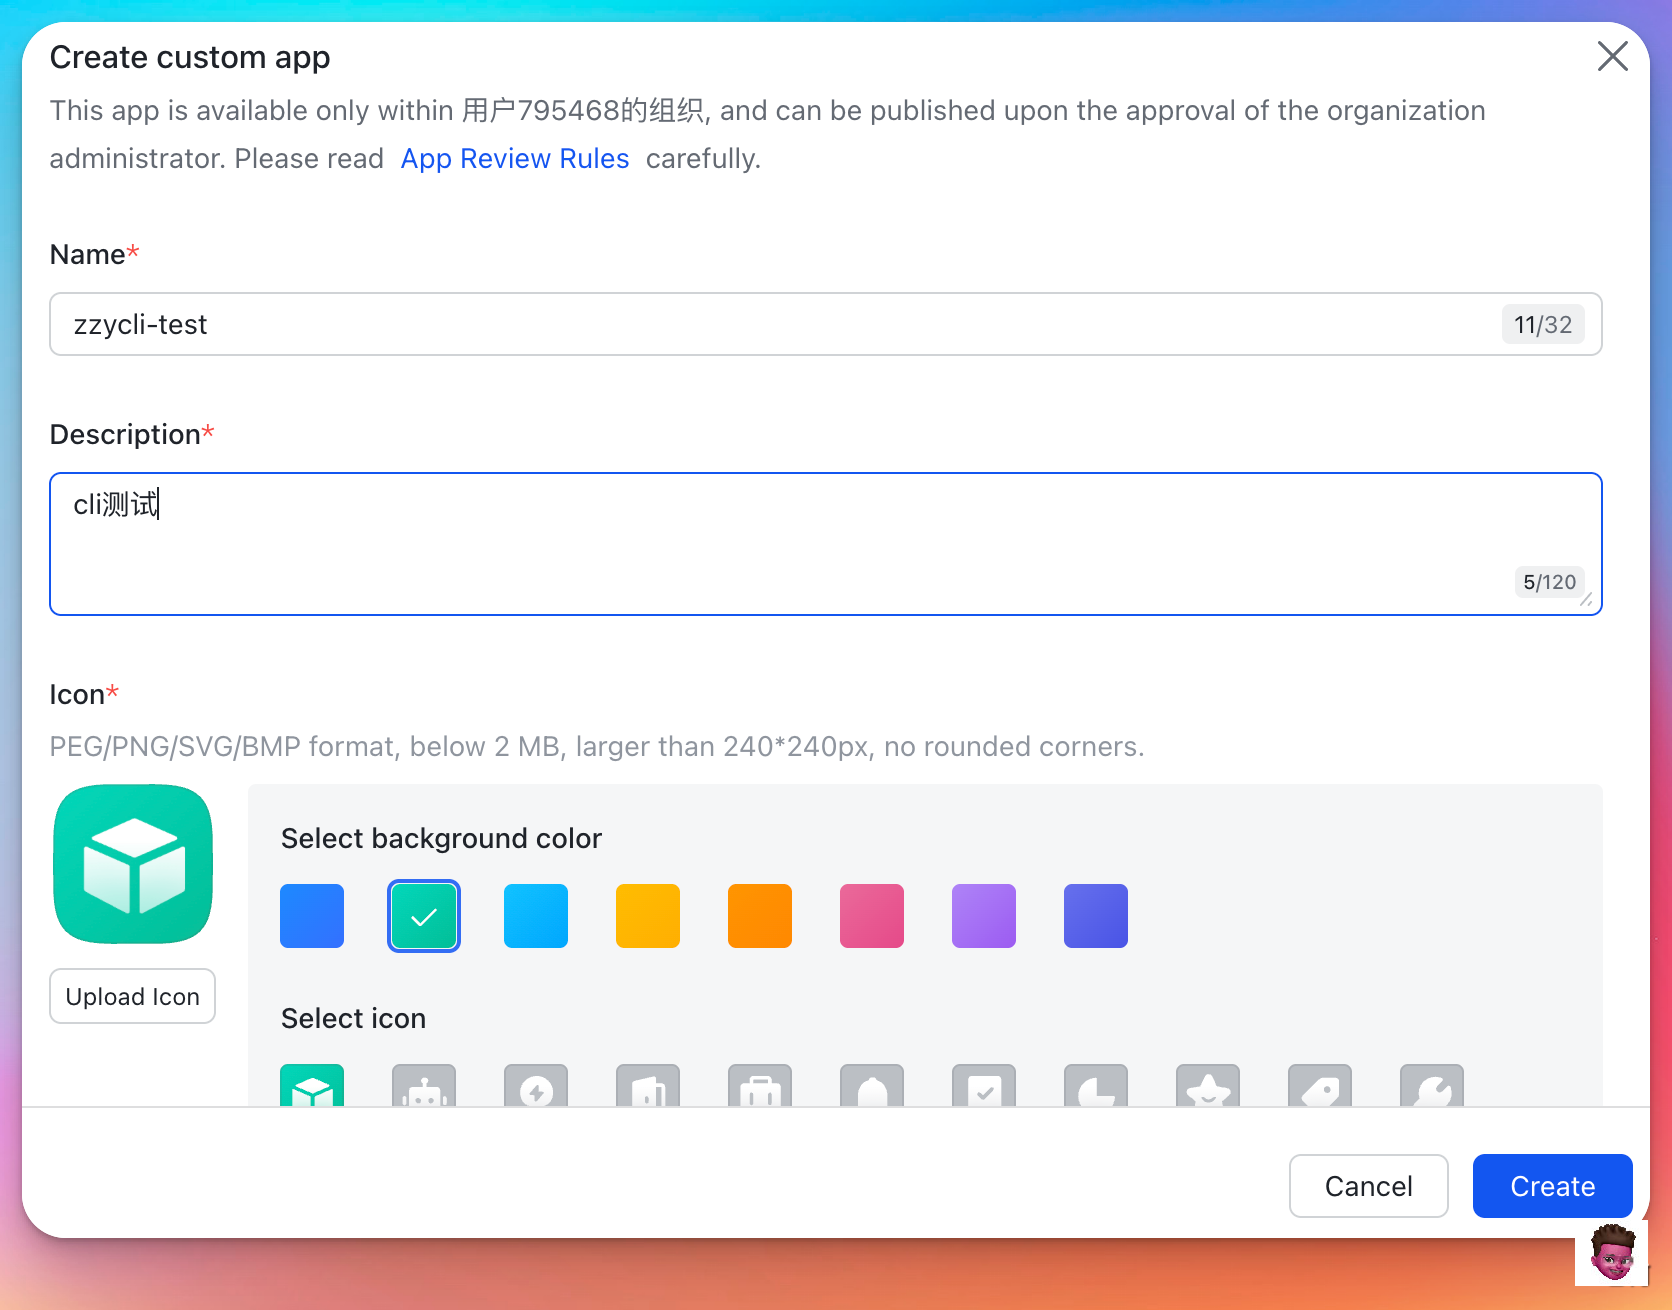Choose the purple background color

pyautogui.click(x=984, y=916)
